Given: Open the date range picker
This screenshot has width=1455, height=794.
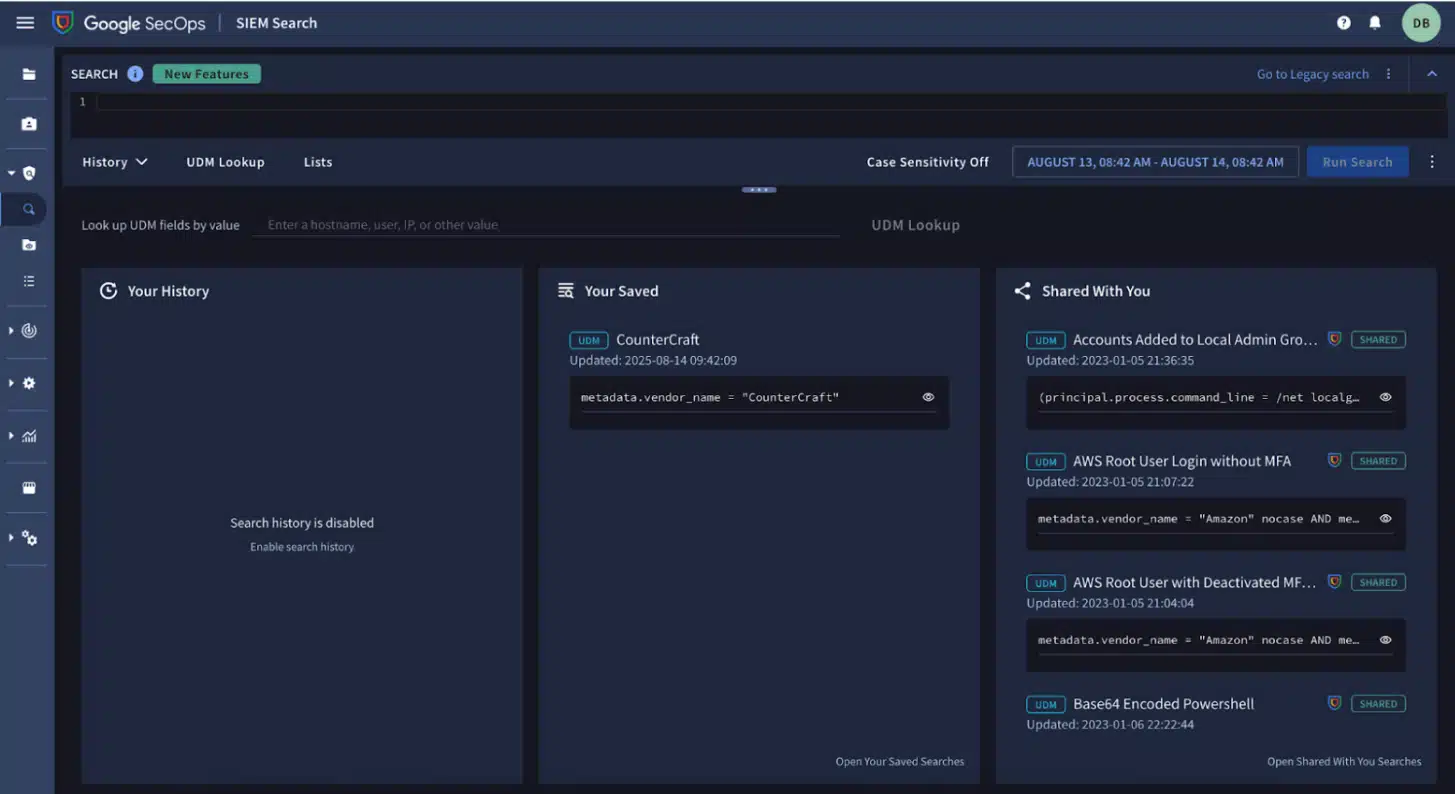Looking at the screenshot, I should point(1155,162).
